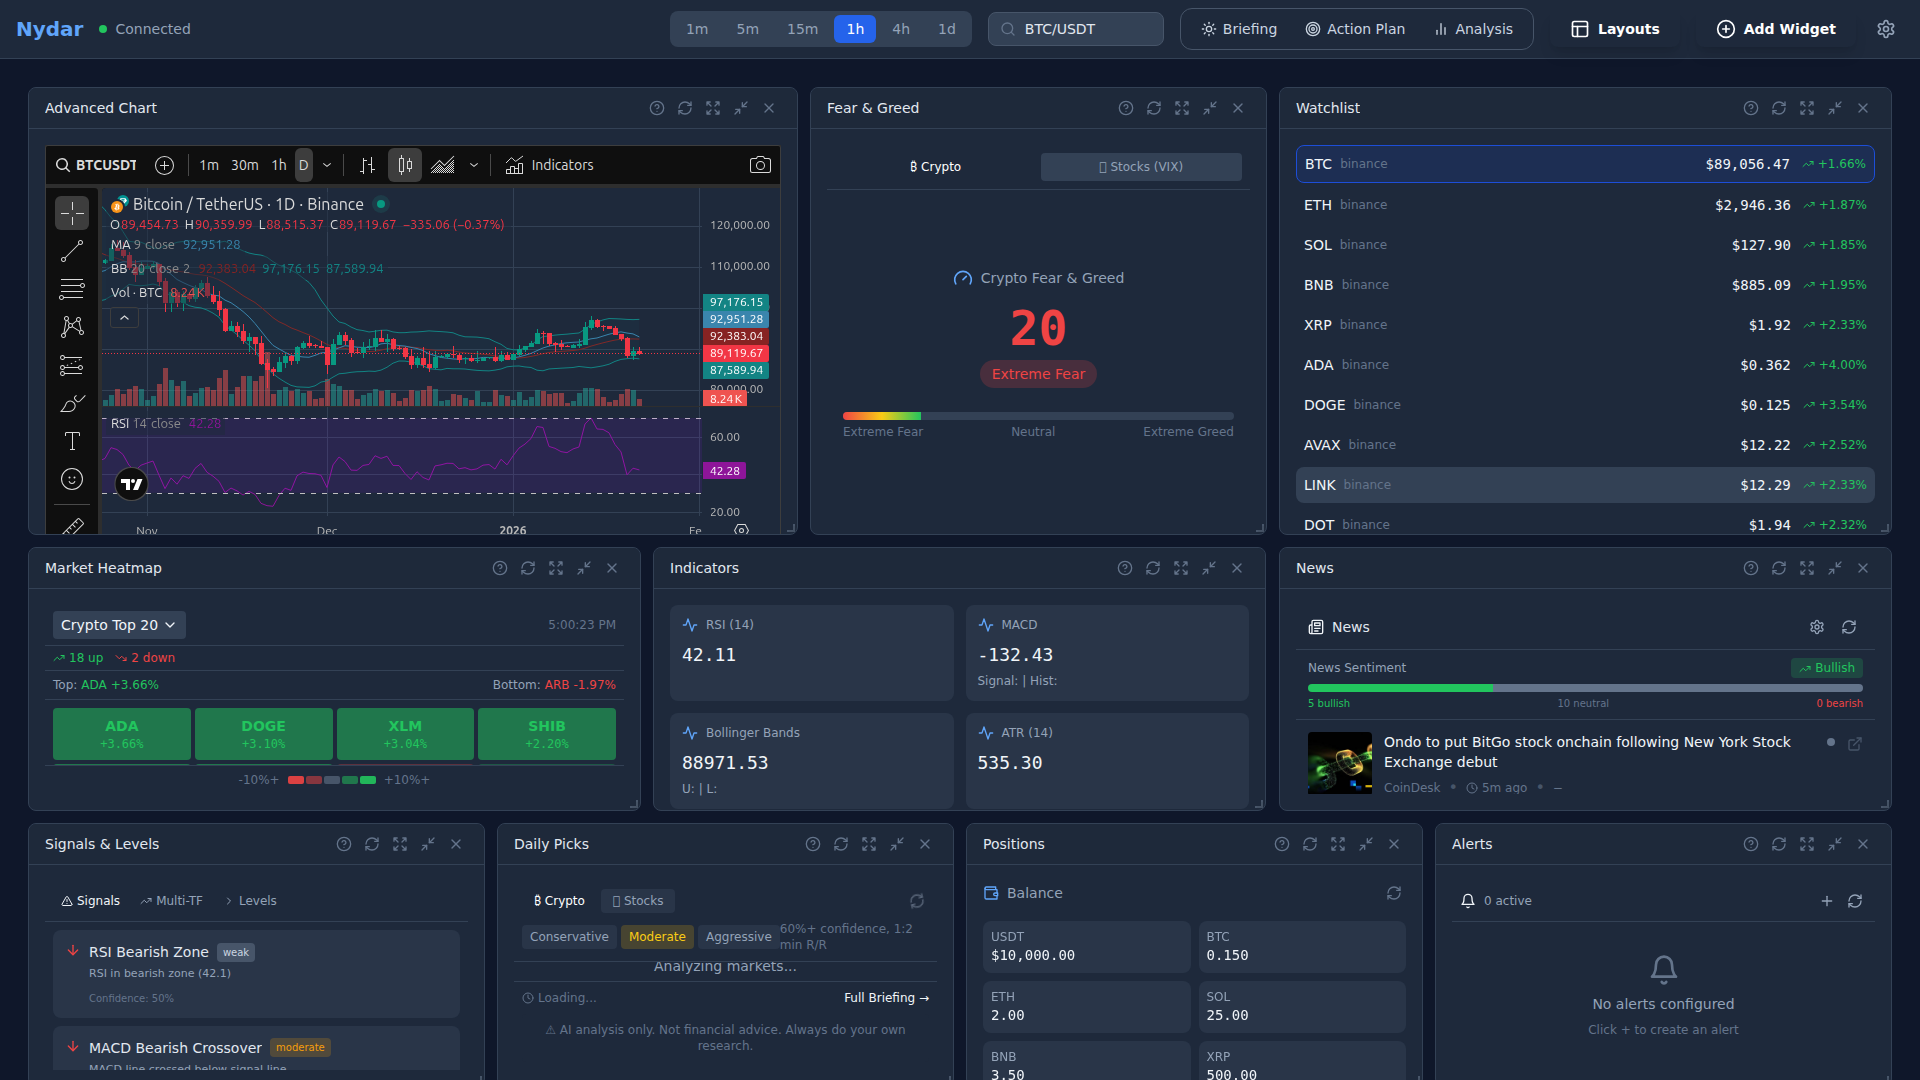Open the chart timeframe dropdown chevron
1920x1080 pixels.
[x=326, y=165]
